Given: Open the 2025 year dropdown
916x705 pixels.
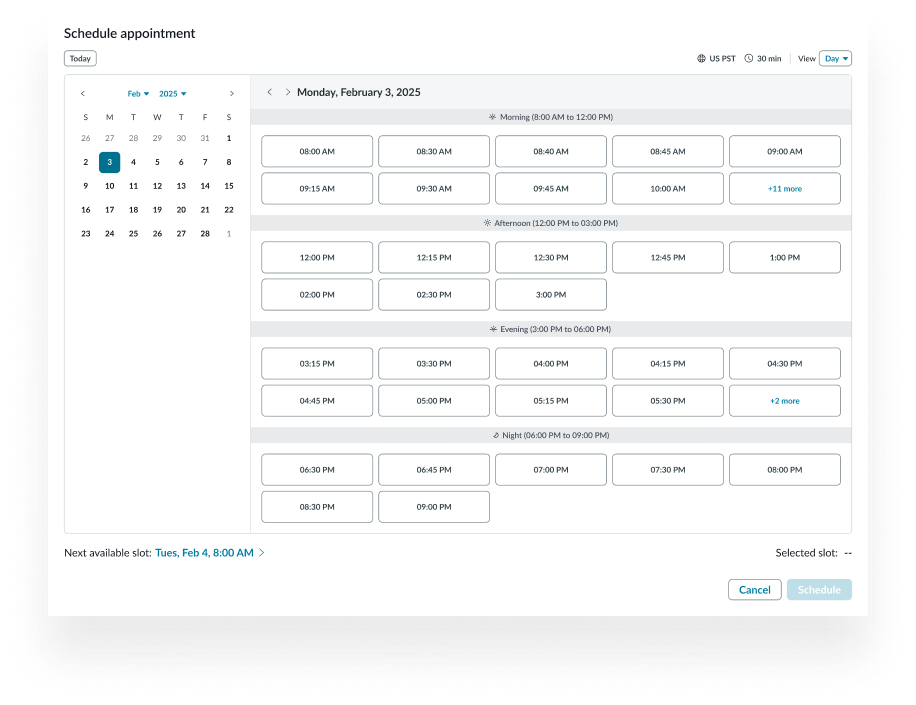Looking at the screenshot, I should pos(172,93).
